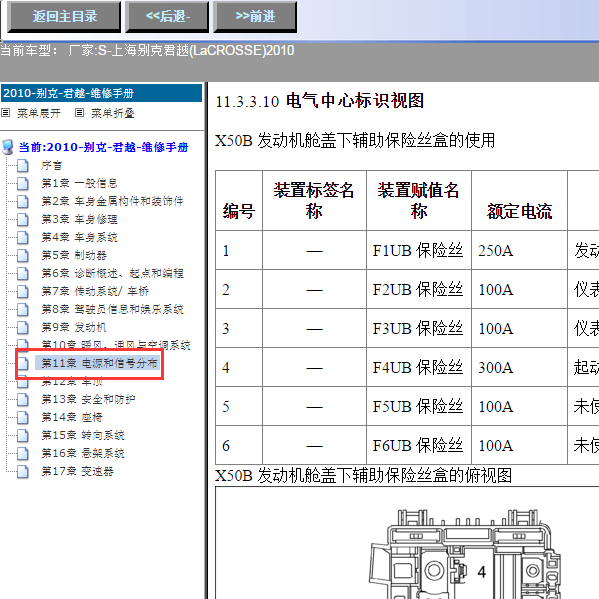Collapse all menus via 菜单折叠

coord(113,113)
